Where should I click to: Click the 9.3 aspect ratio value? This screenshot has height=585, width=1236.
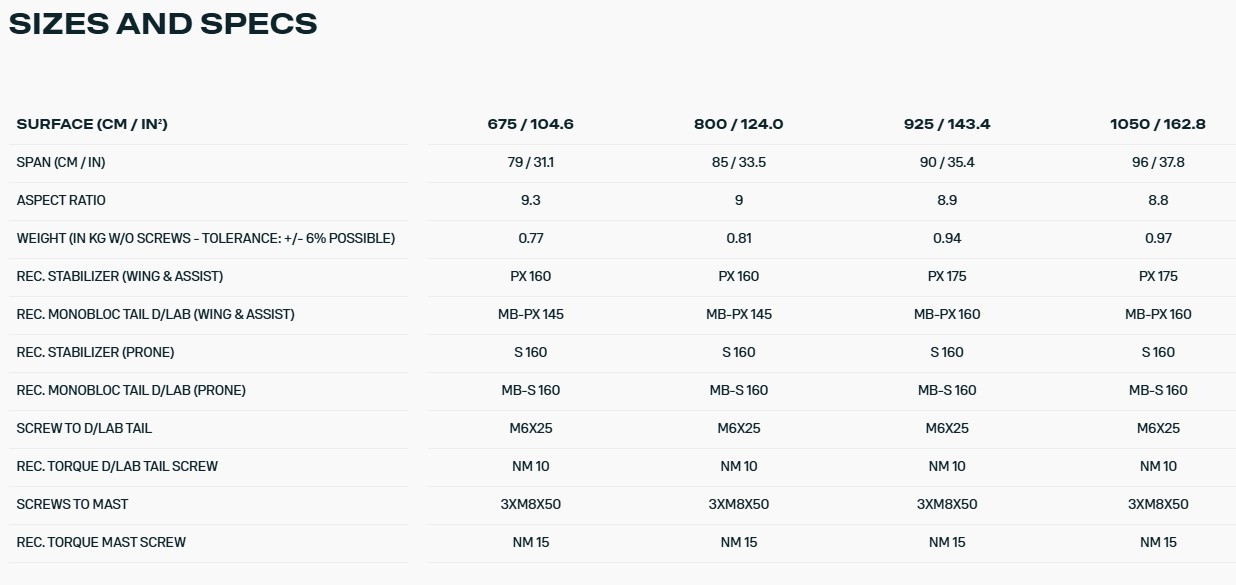[530, 200]
